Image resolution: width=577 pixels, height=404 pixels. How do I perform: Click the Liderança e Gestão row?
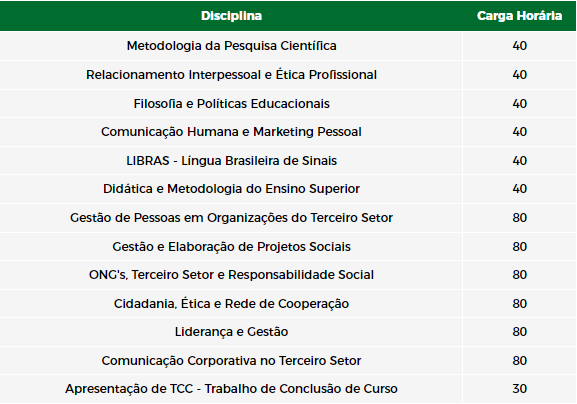(x=288, y=332)
